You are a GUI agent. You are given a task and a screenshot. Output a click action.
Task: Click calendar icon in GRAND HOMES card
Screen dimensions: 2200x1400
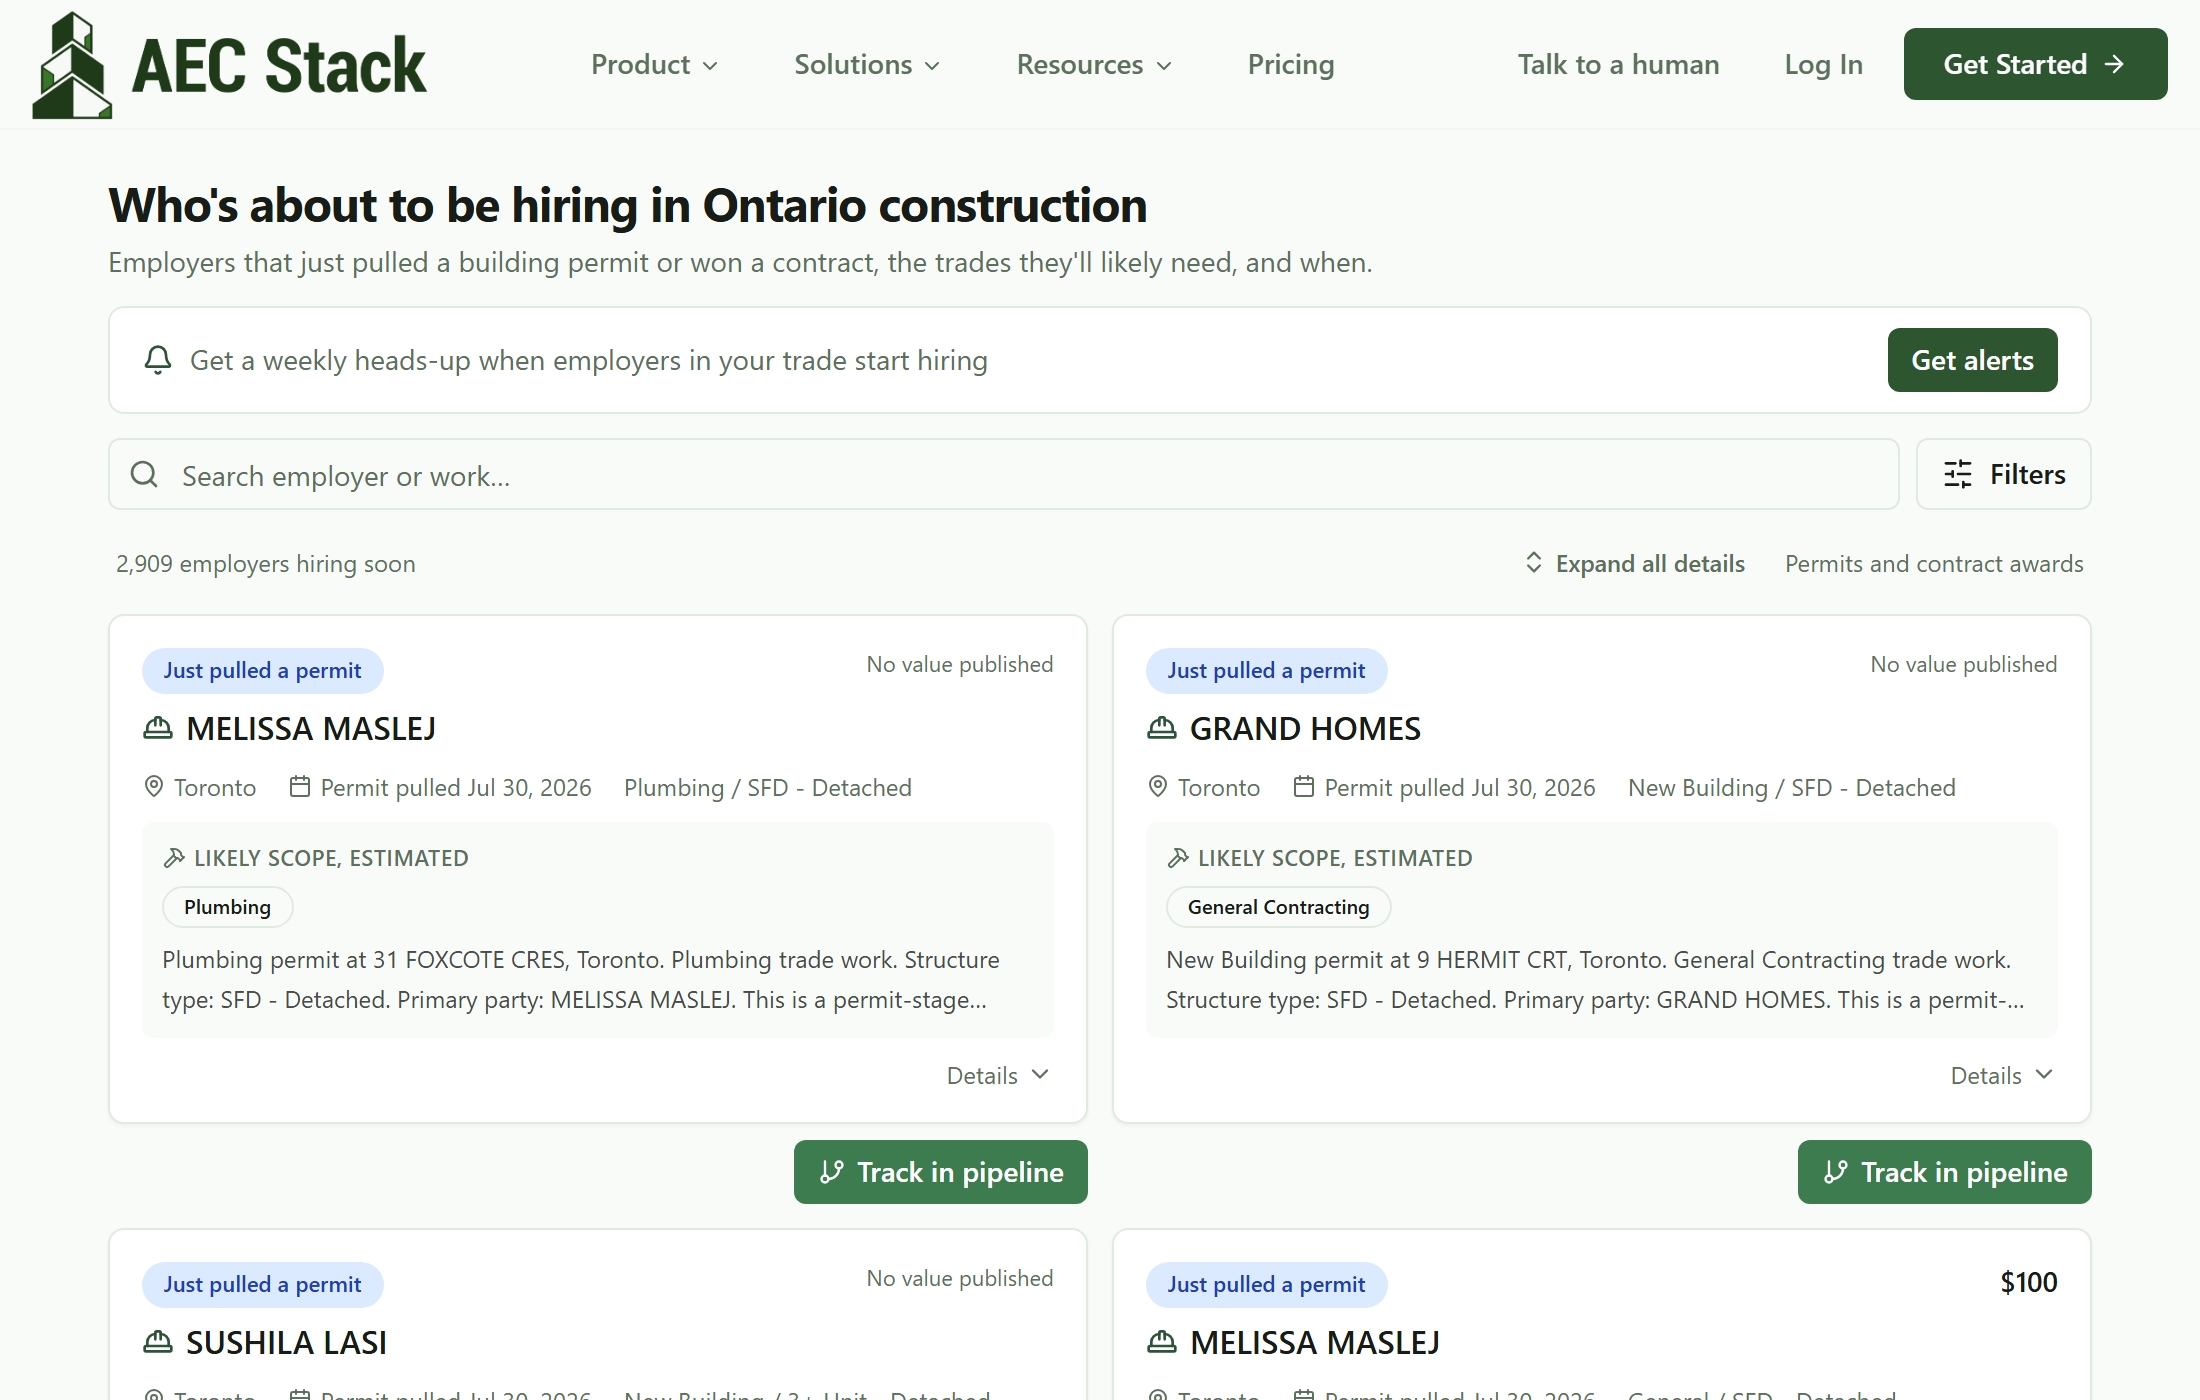(x=1304, y=787)
